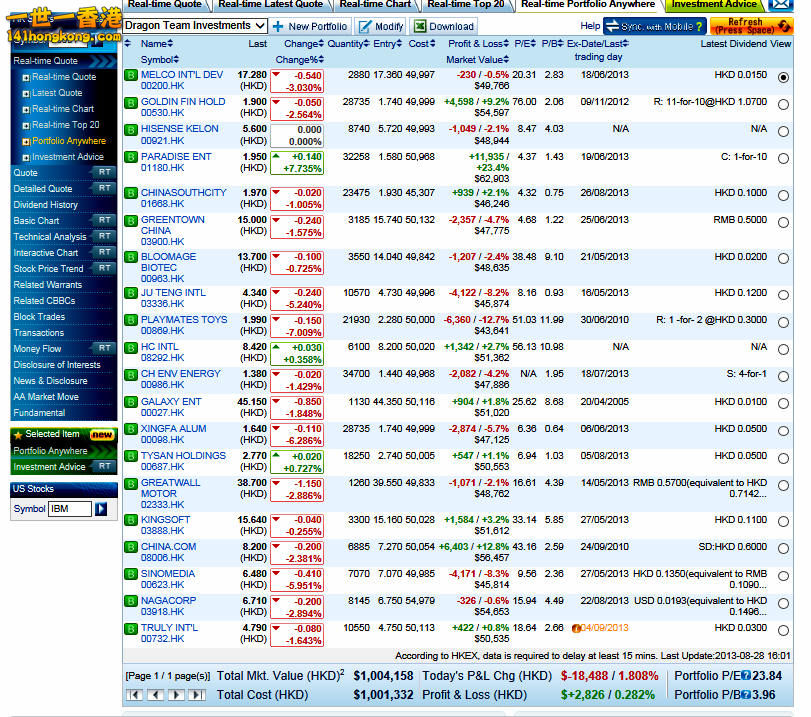This screenshot has width=811, height=717.
Task: Click the Modify button
Action: [x=381, y=26]
